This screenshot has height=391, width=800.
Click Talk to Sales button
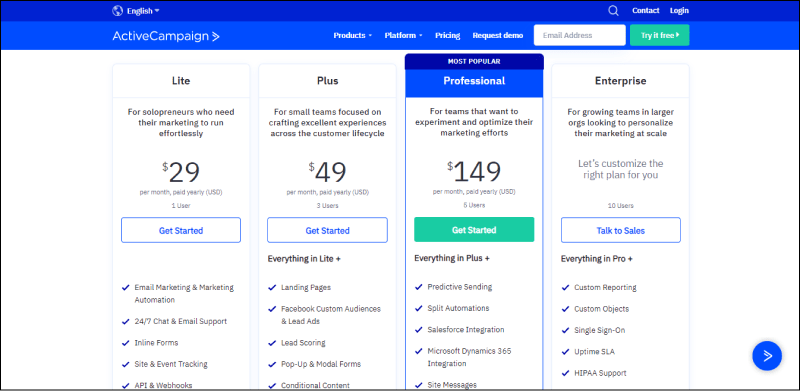[x=621, y=230]
